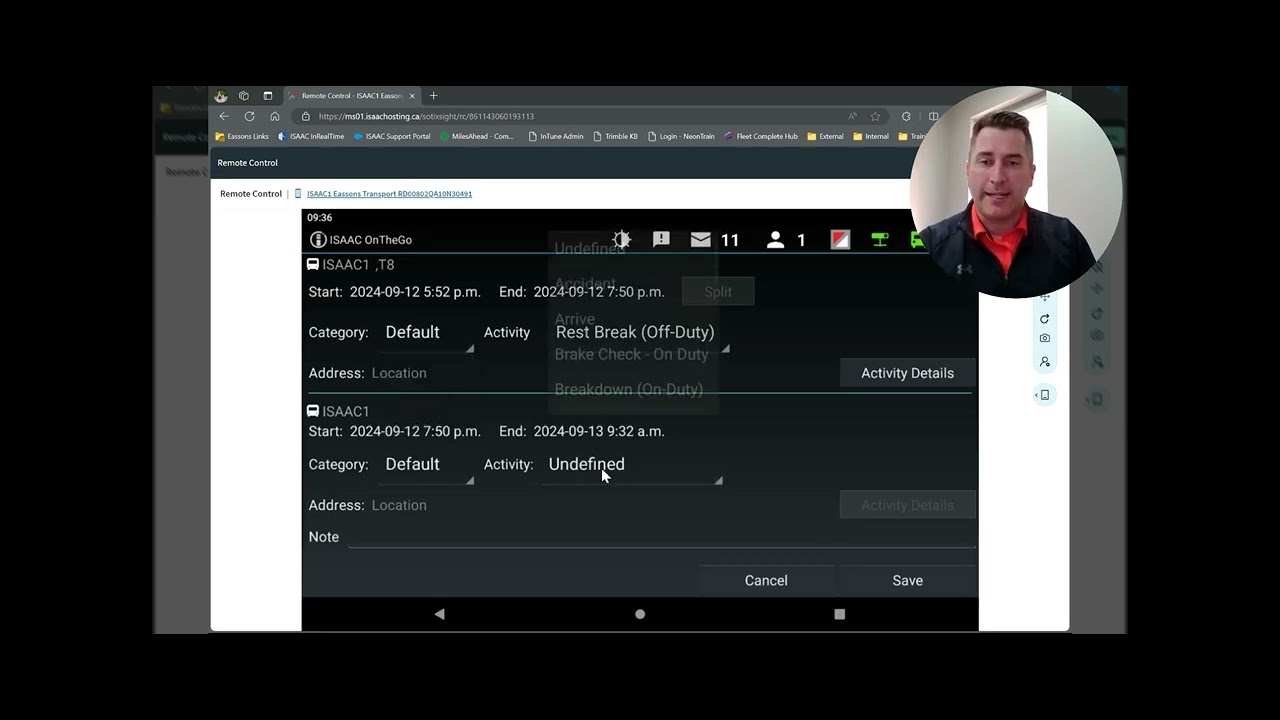Image resolution: width=1280 pixels, height=720 pixels.
Task: Open the alert notification bubble icon
Action: (x=661, y=240)
